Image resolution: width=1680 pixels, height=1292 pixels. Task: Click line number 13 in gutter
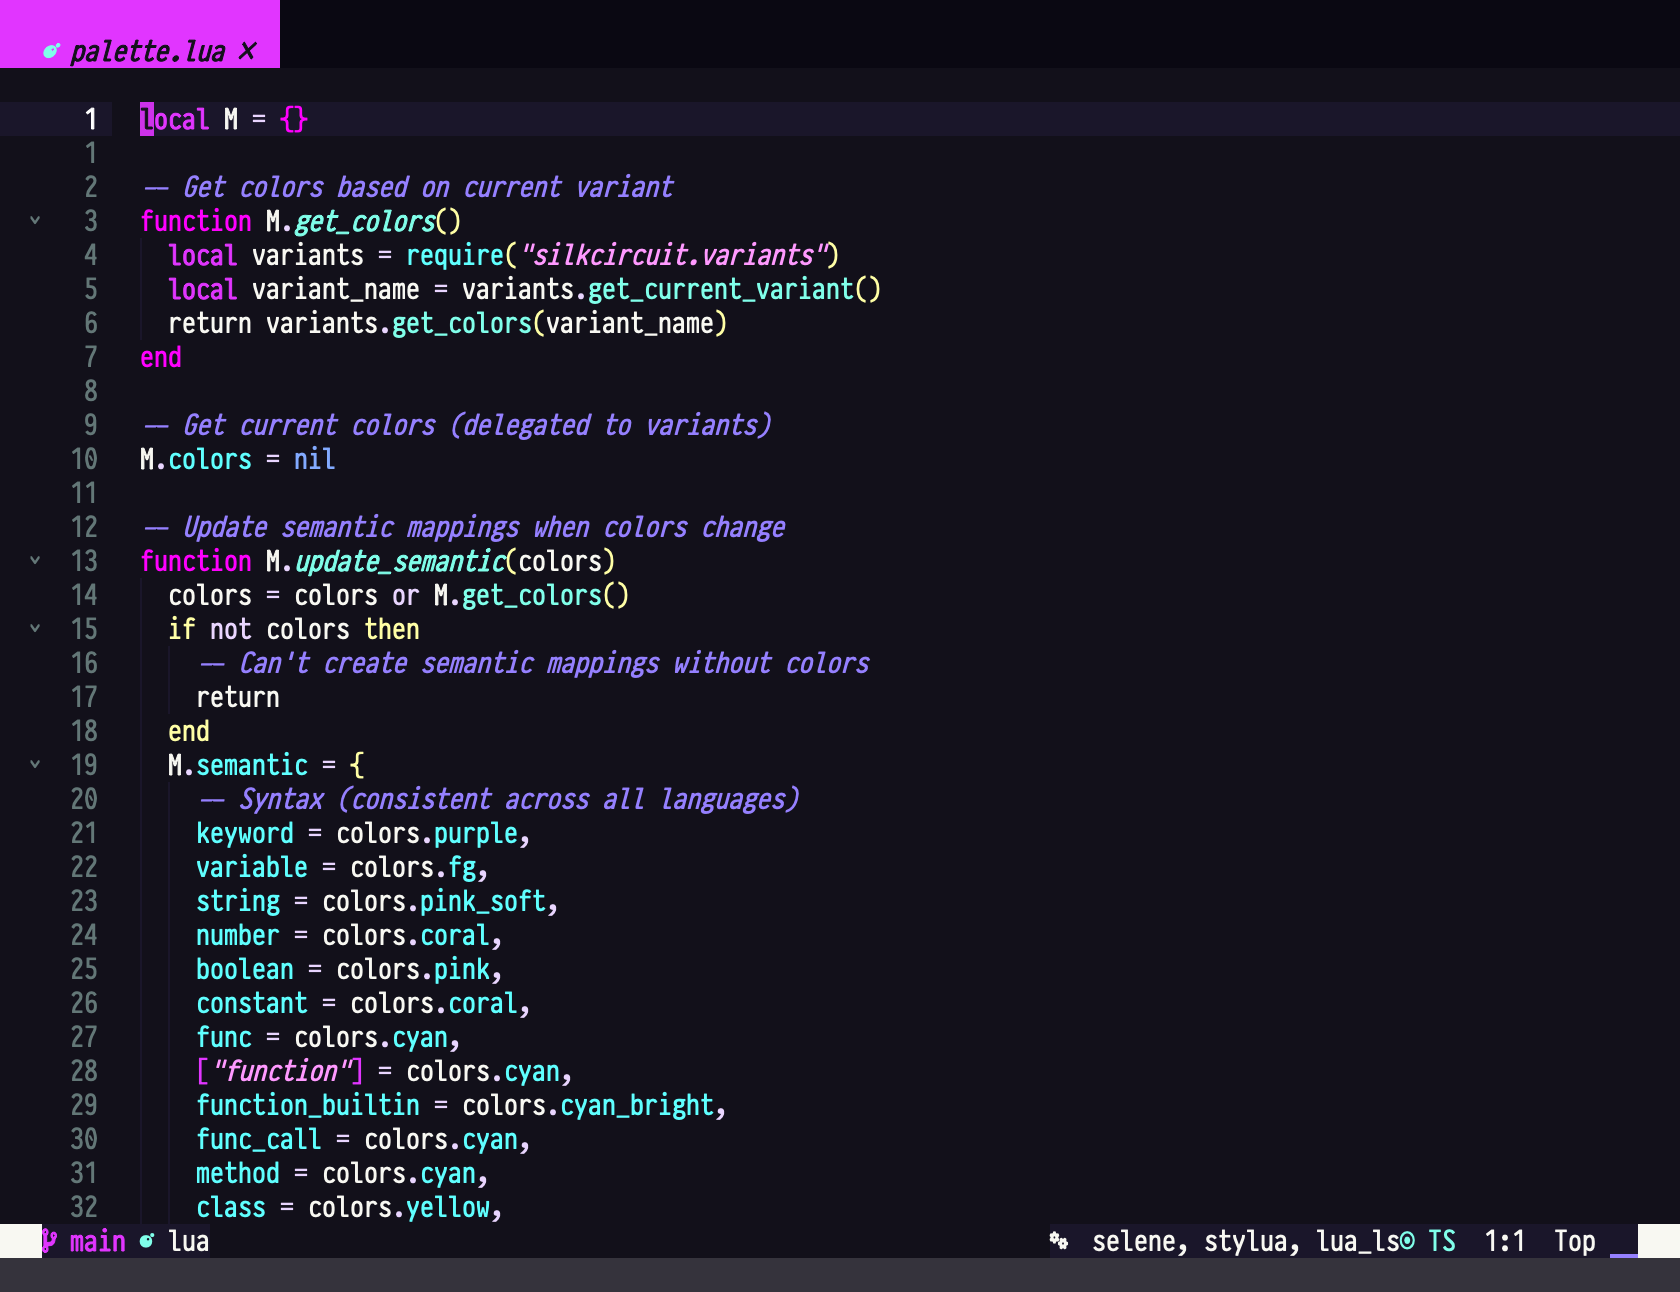coord(84,561)
